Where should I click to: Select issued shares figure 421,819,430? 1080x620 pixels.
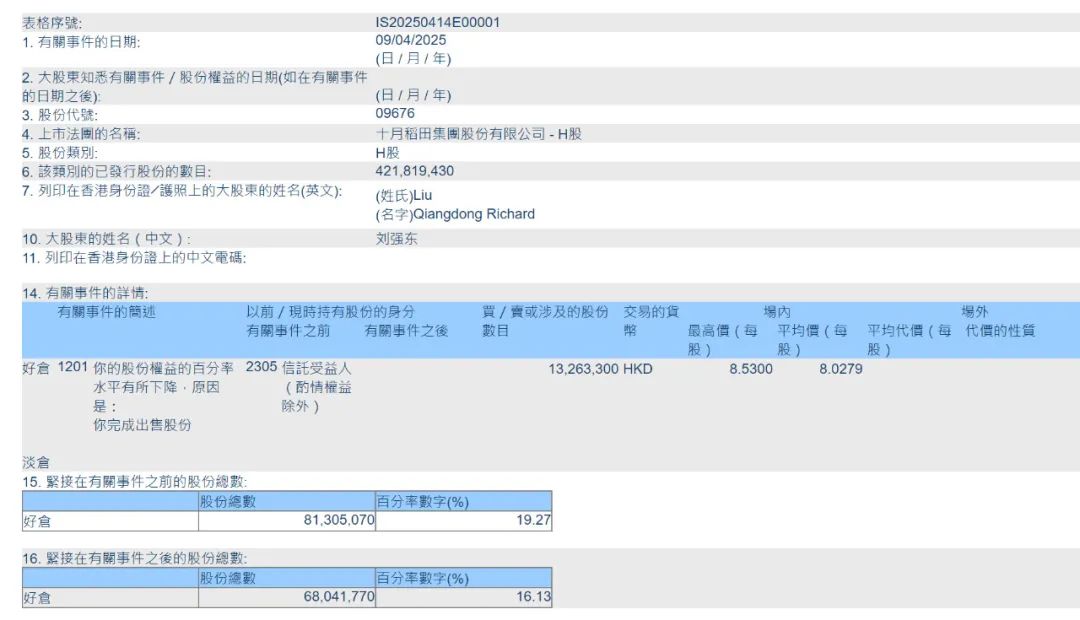point(415,171)
